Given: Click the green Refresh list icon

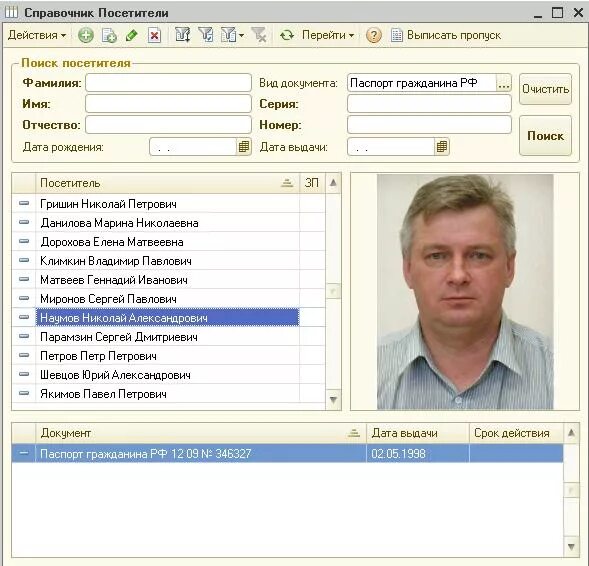Looking at the screenshot, I should (x=287, y=35).
